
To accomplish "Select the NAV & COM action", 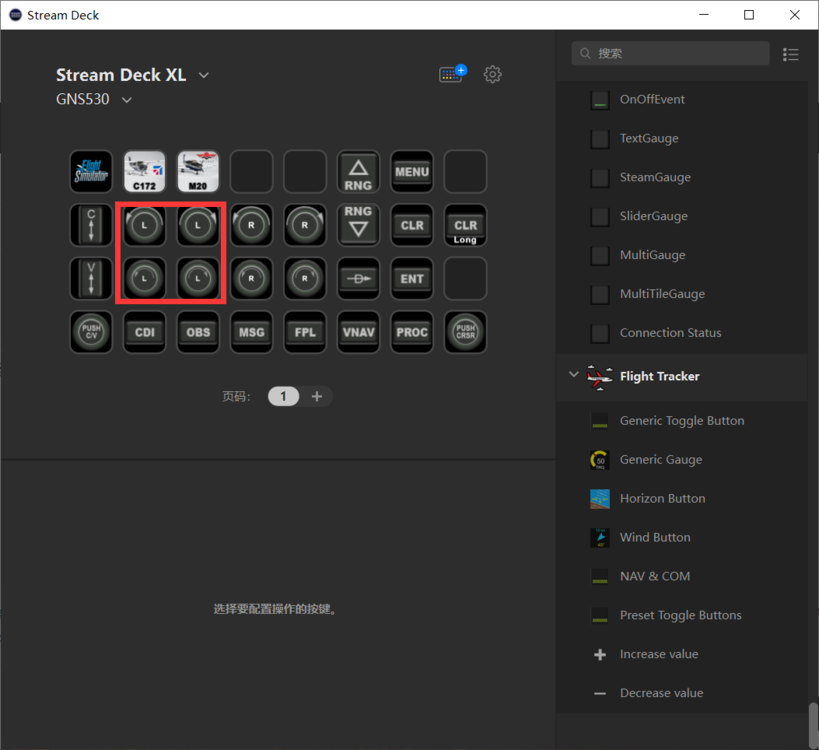I will coord(654,576).
